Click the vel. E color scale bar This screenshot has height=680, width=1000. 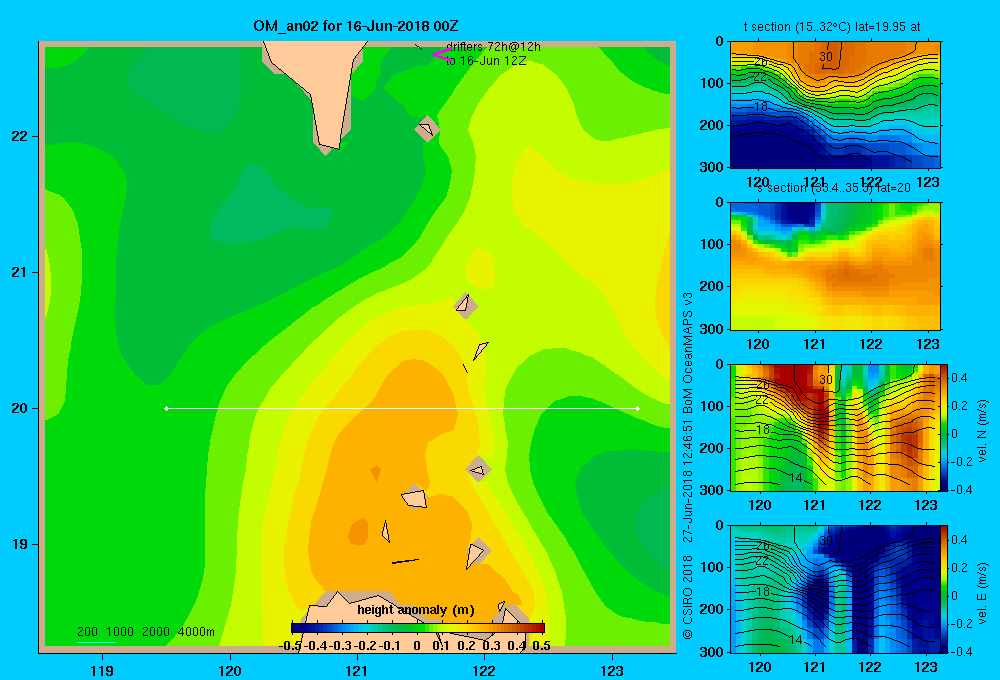(x=945, y=589)
